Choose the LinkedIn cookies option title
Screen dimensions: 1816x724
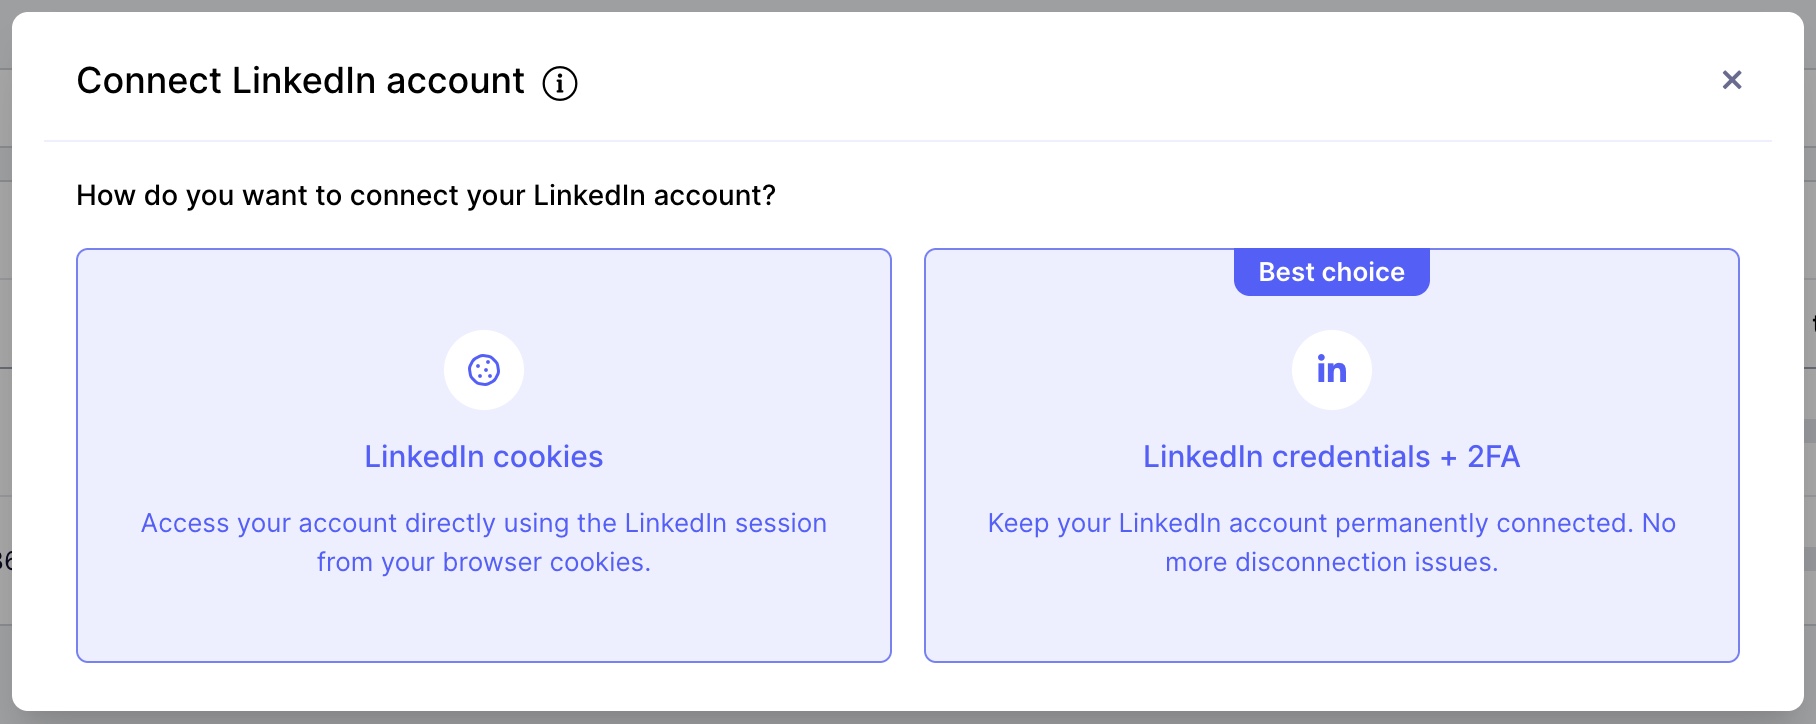pos(484,457)
